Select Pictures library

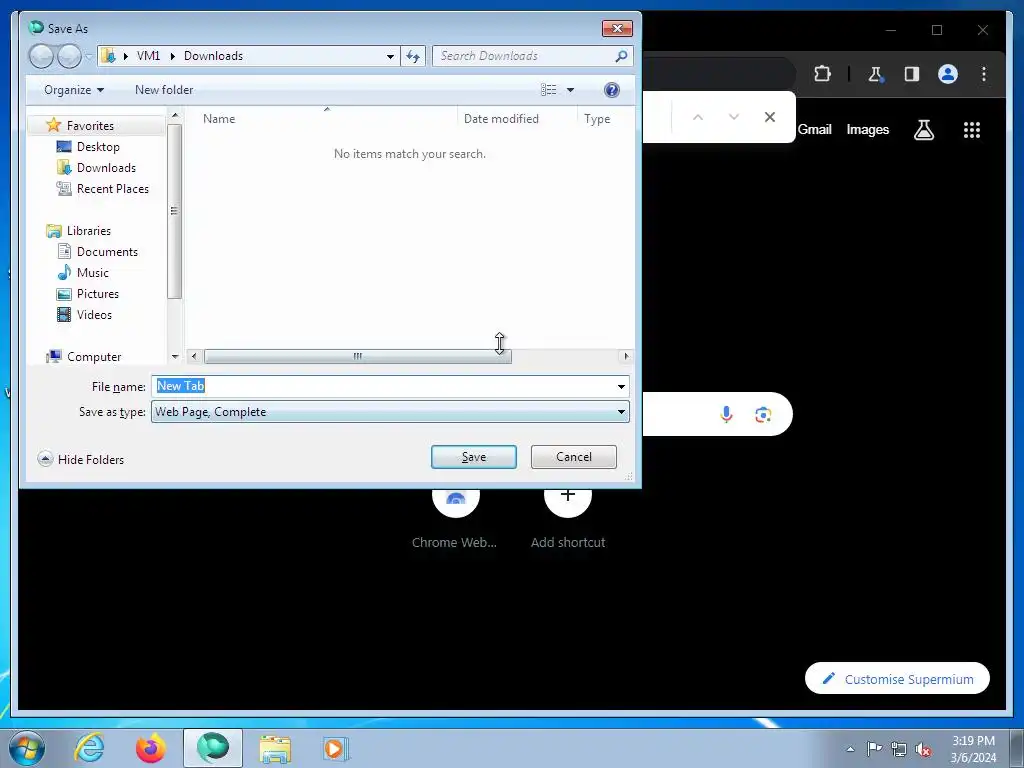pos(97,294)
